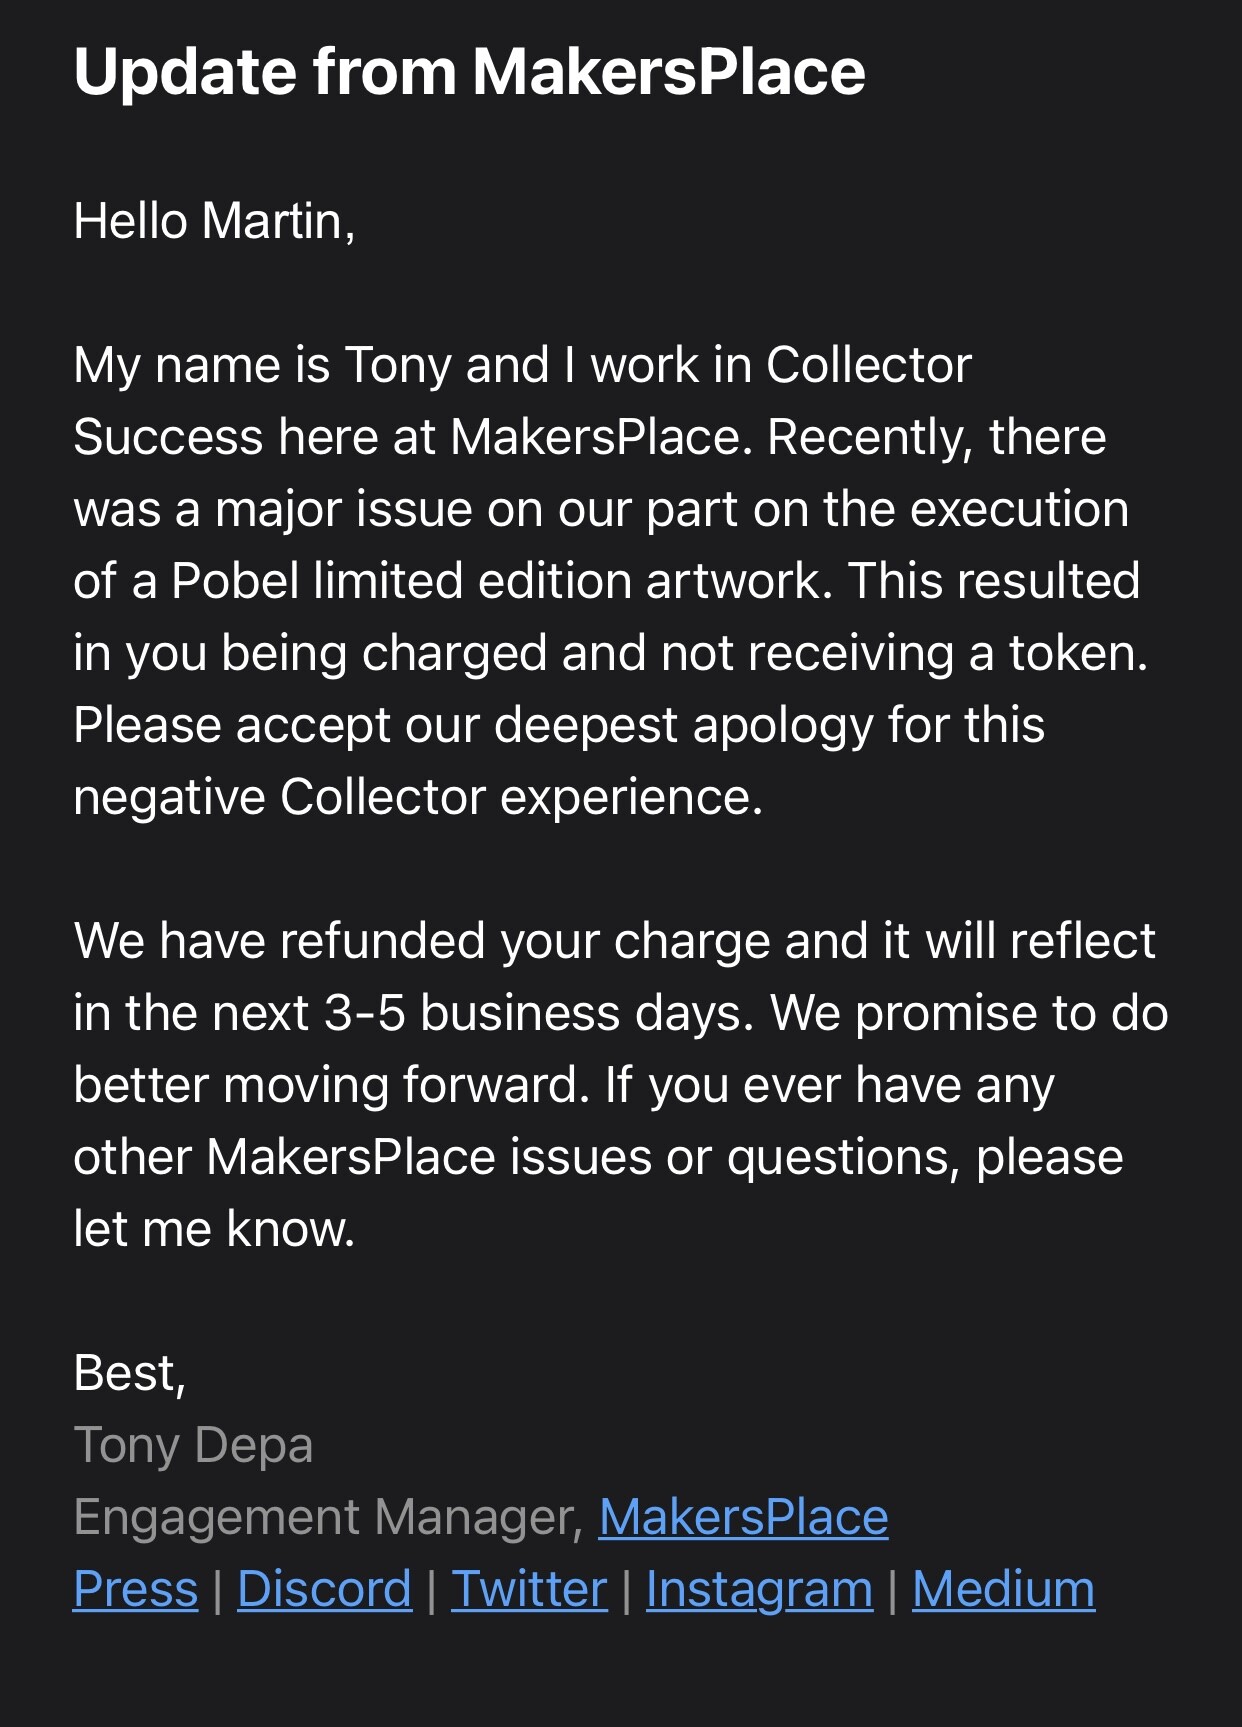Click the separator between Press and Discord
1242x1727 pixels.
pyautogui.click(x=218, y=1589)
